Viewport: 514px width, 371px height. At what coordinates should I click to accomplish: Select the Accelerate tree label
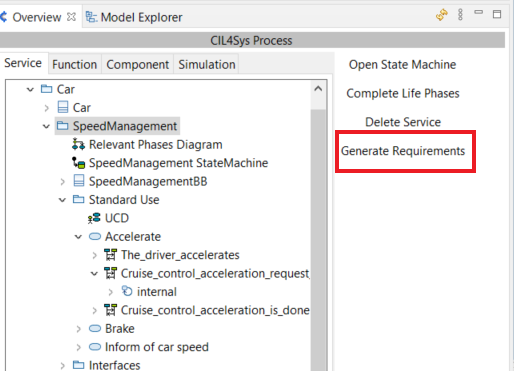pyautogui.click(x=133, y=236)
